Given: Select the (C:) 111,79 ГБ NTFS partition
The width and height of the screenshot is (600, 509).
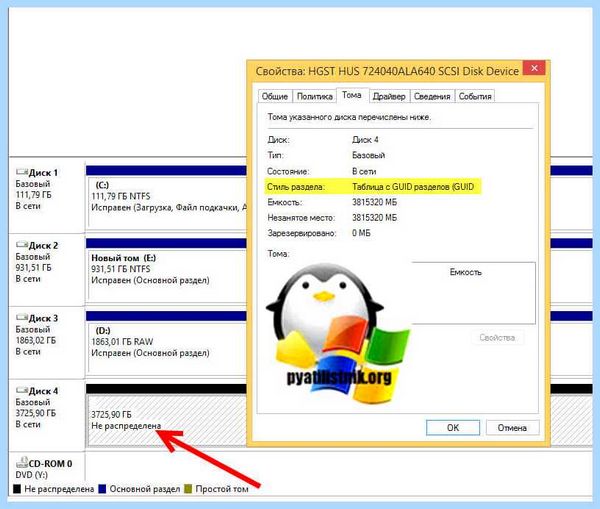Looking at the screenshot, I should [167, 202].
